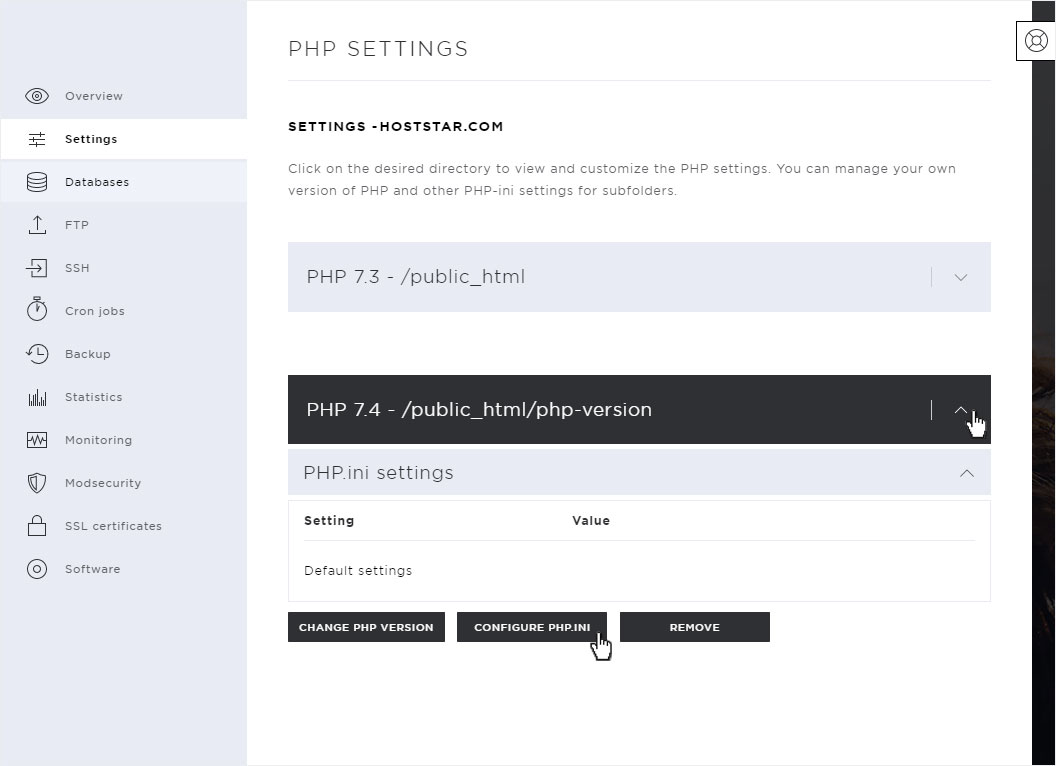Click the Settings sliders icon
The image size is (1056, 766).
click(37, 139)
